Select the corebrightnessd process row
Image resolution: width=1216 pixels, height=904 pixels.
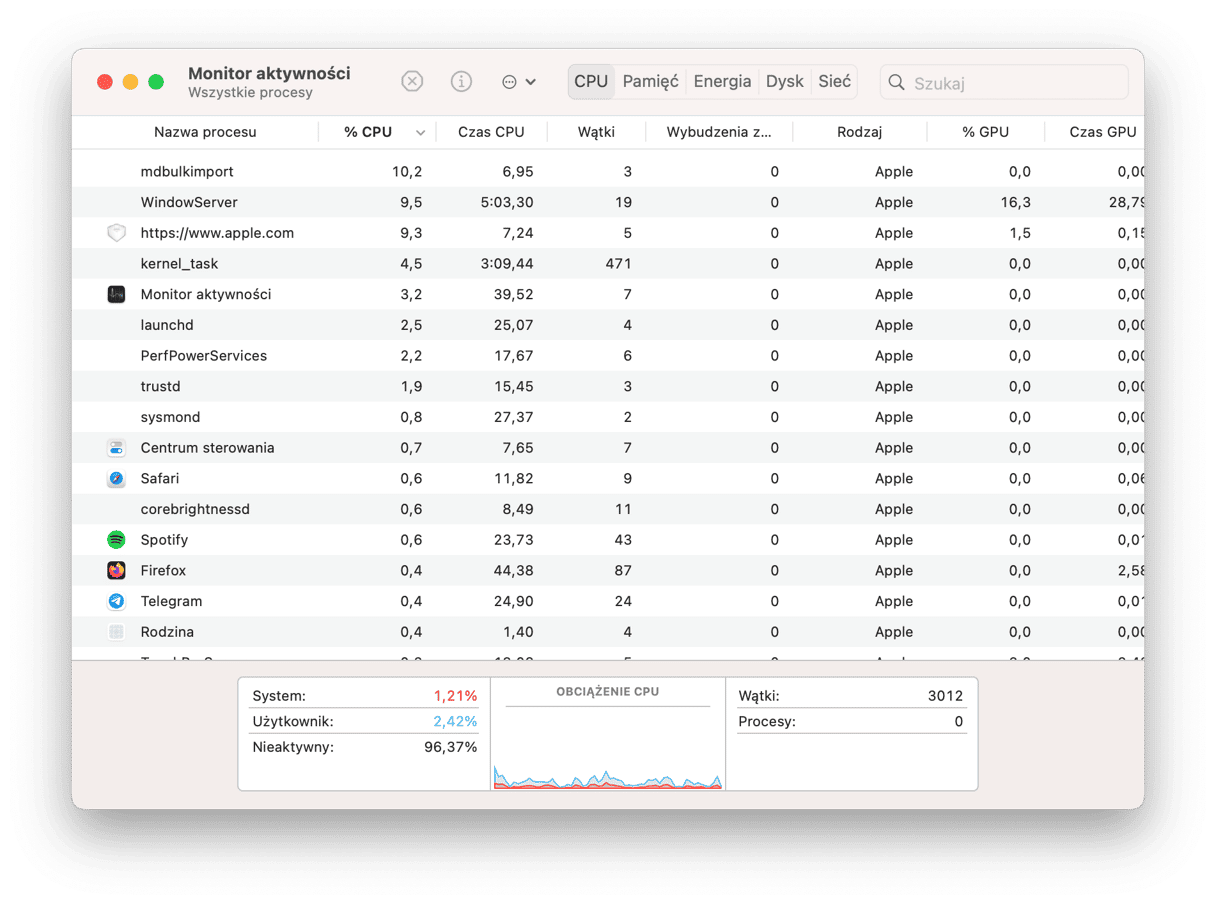(608, 509)
